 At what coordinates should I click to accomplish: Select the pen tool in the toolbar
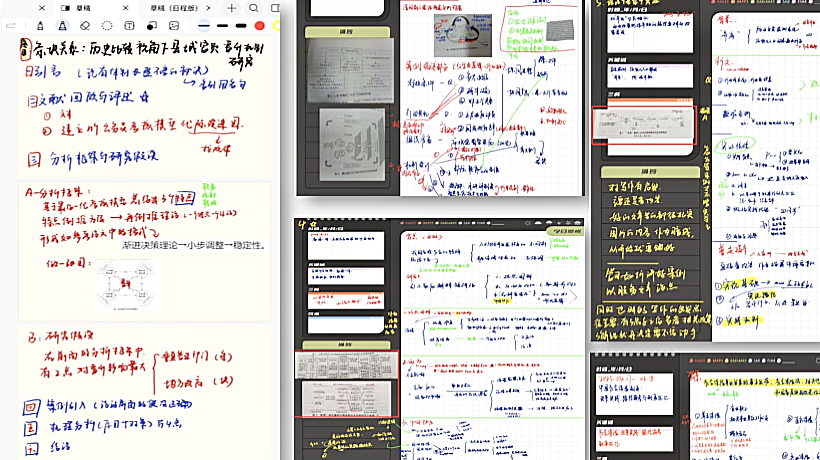(41, 25)
